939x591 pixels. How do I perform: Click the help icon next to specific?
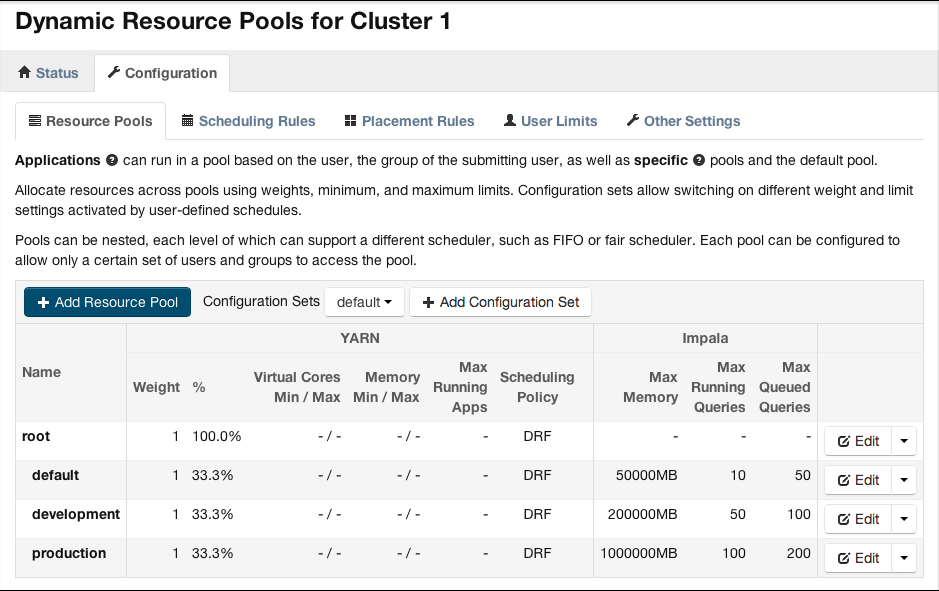(x=697, y=159)
